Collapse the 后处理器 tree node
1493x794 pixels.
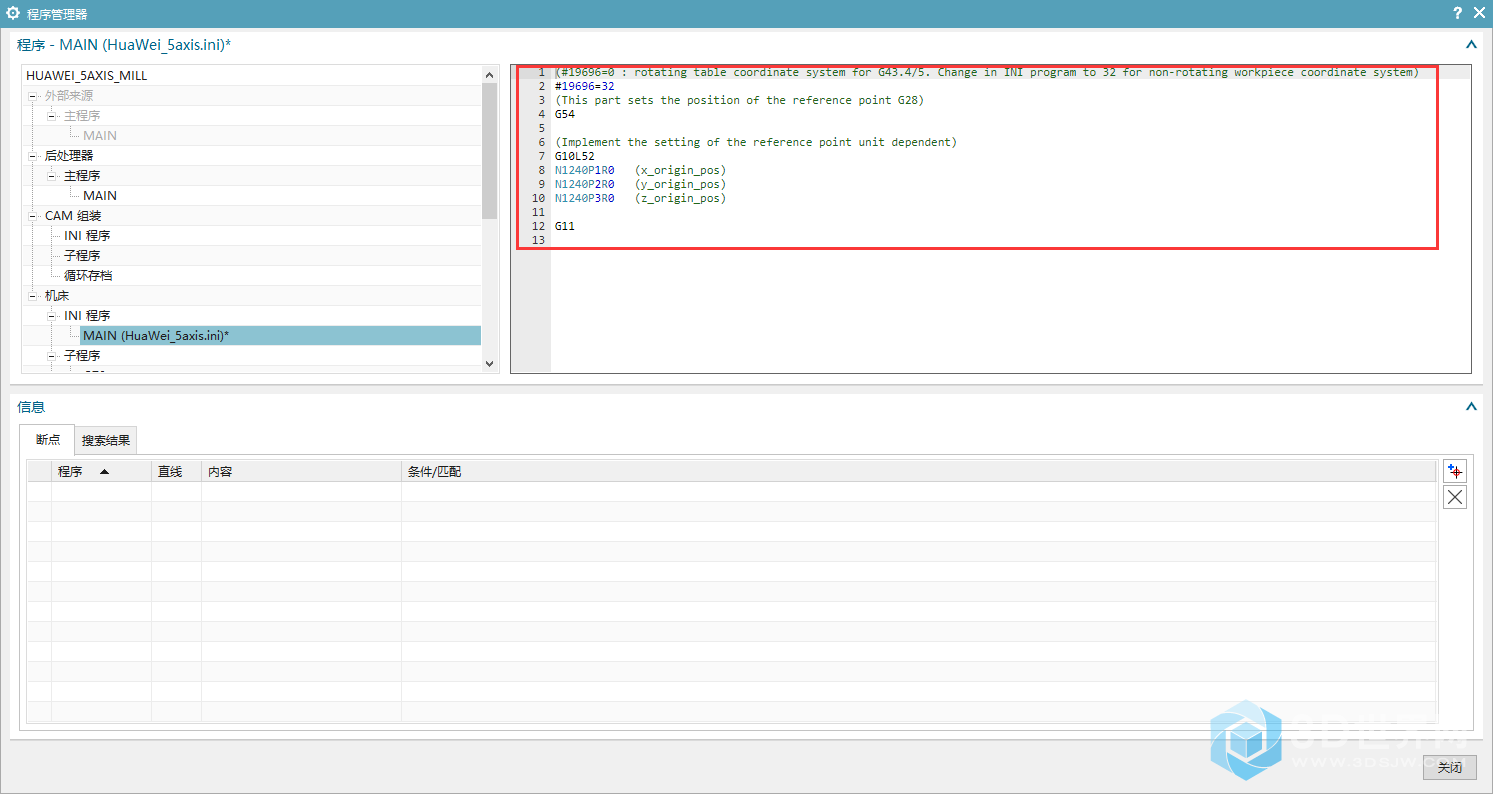pyautogui.click(x=33, y=156)
